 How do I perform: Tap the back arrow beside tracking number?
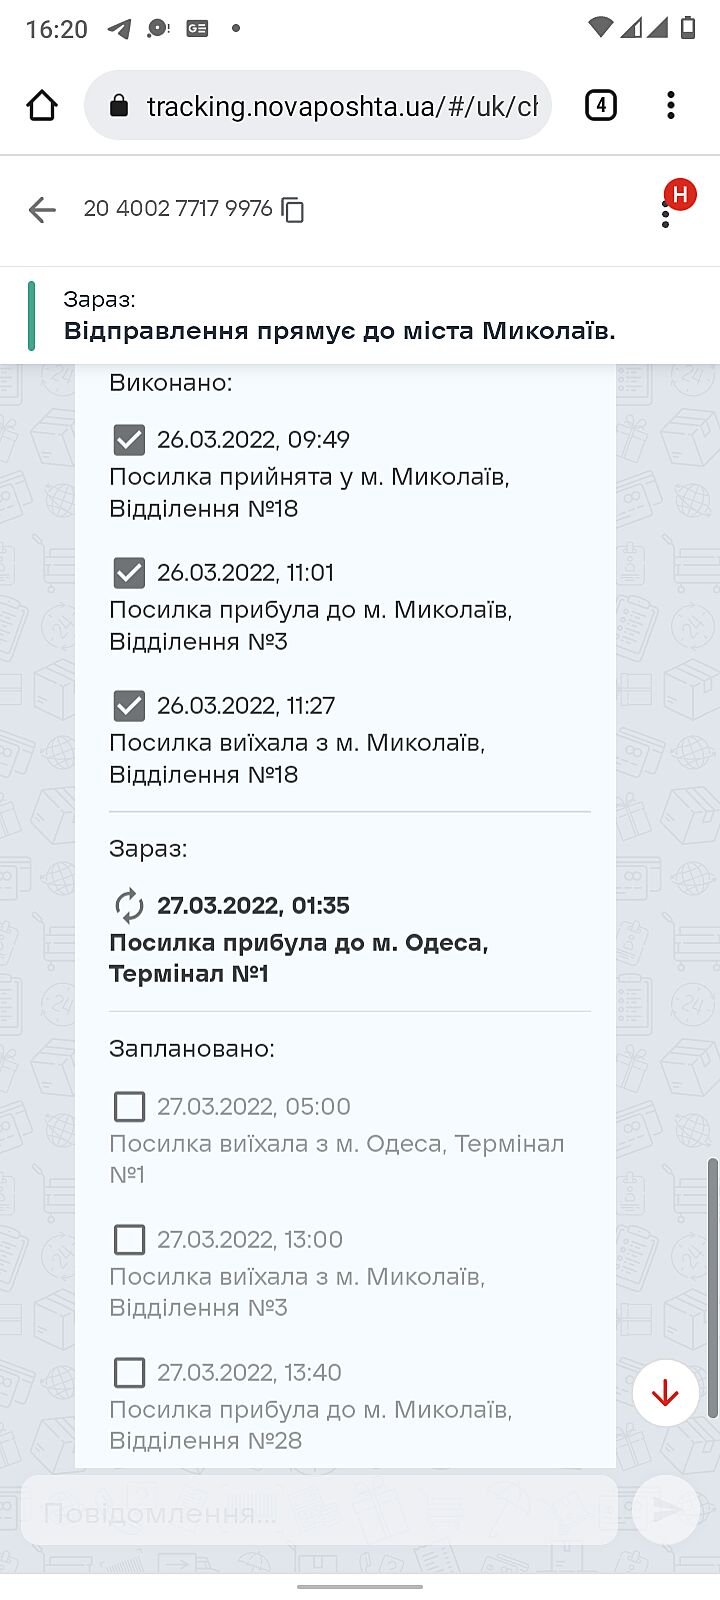(x=42, y=209)
